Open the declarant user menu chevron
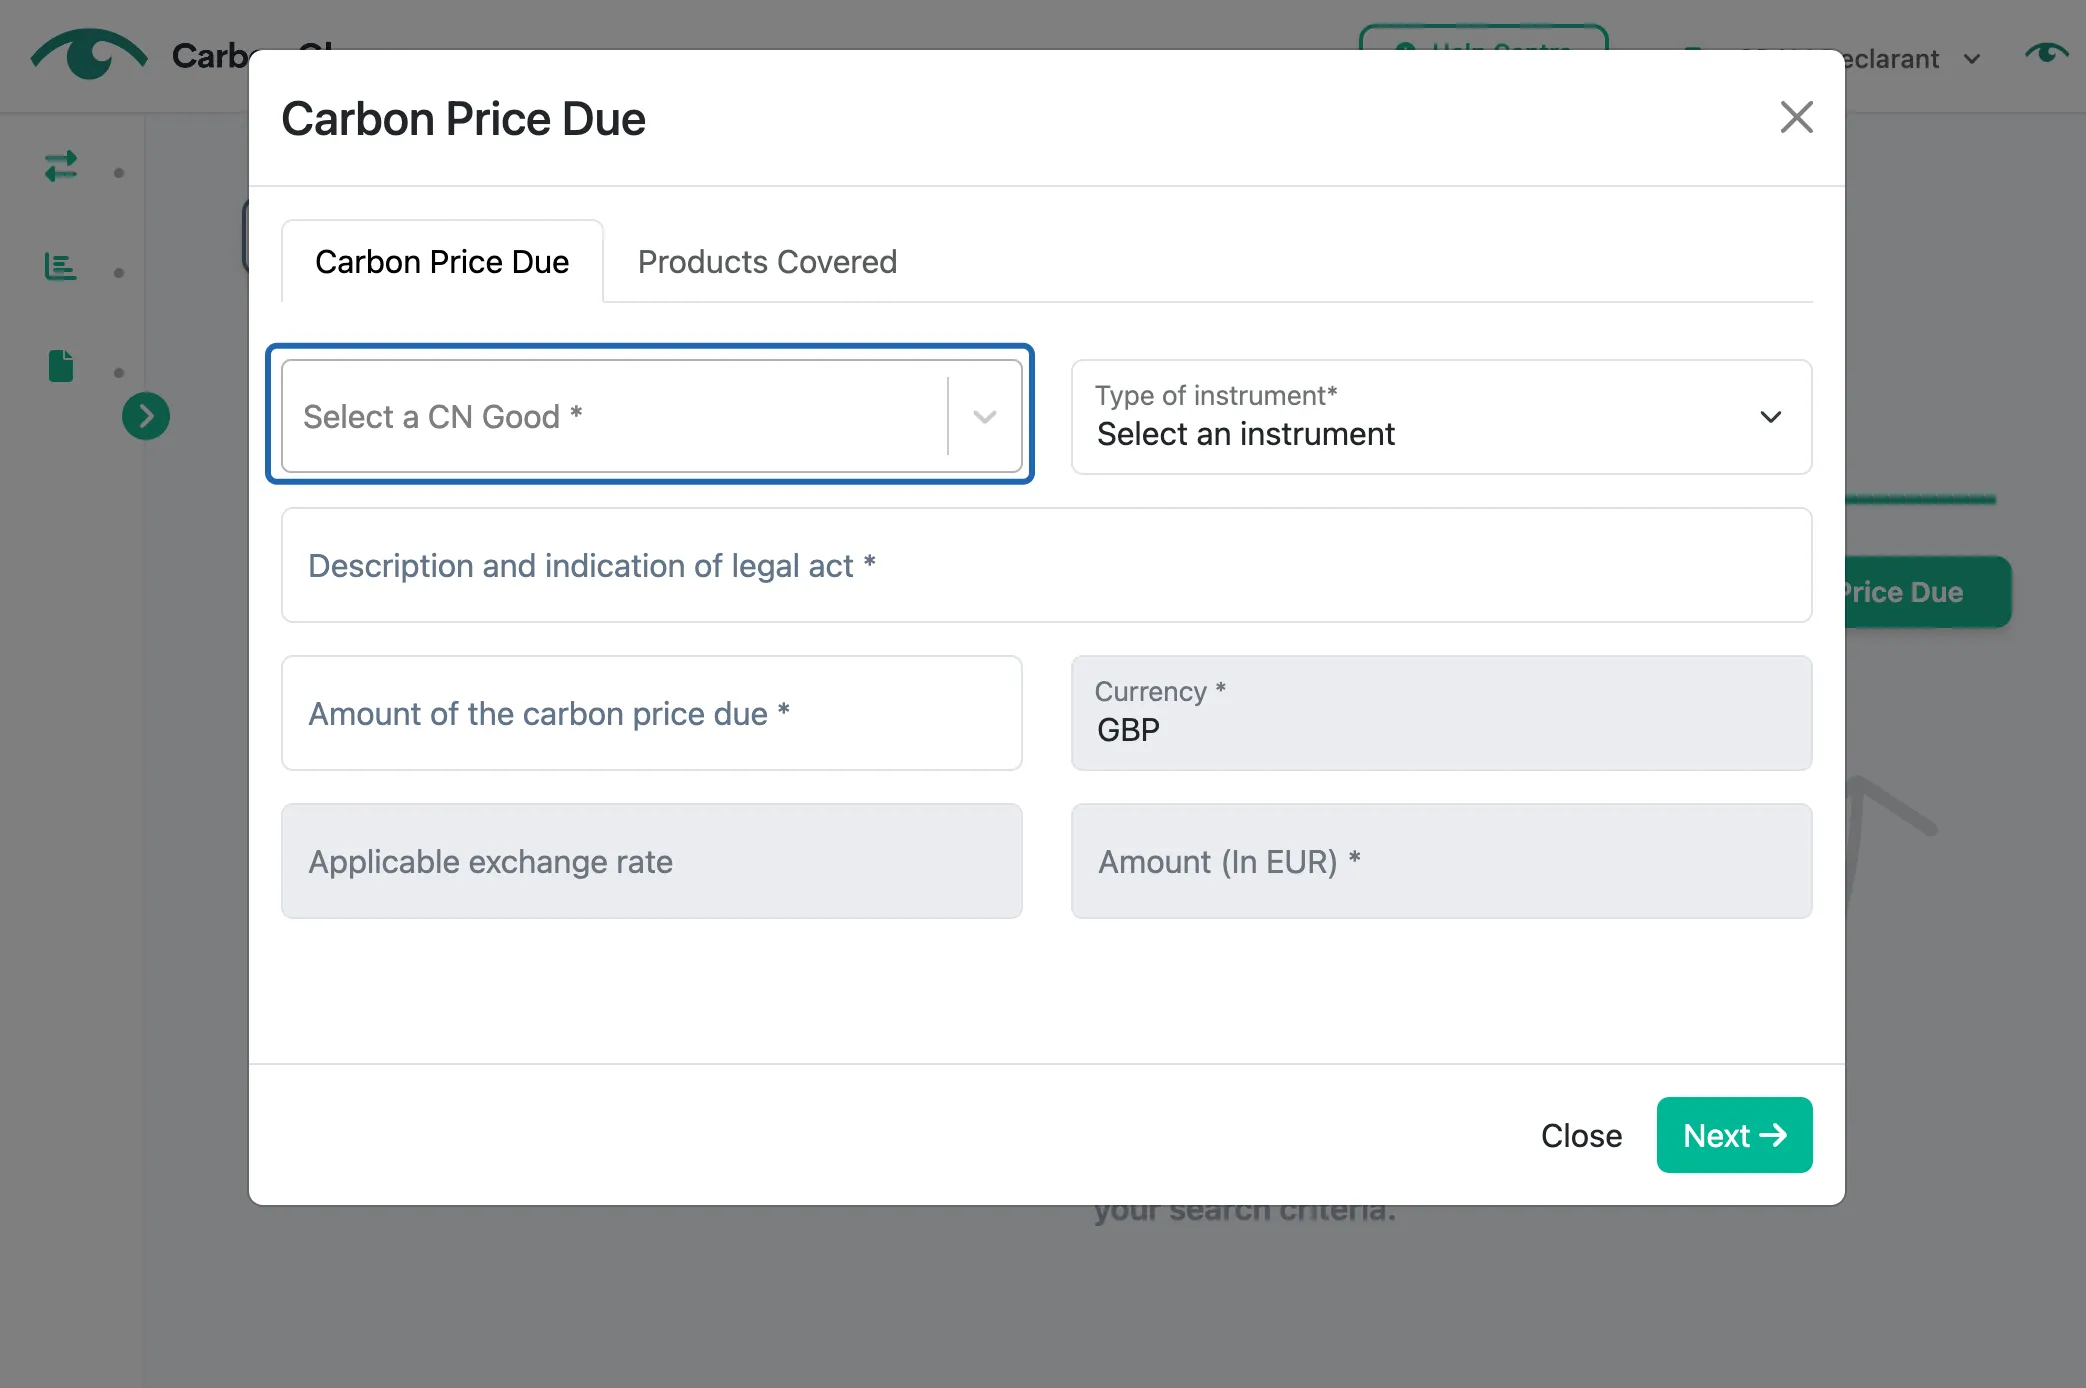2086x1388 pixels. click(x=1972, y=59)
